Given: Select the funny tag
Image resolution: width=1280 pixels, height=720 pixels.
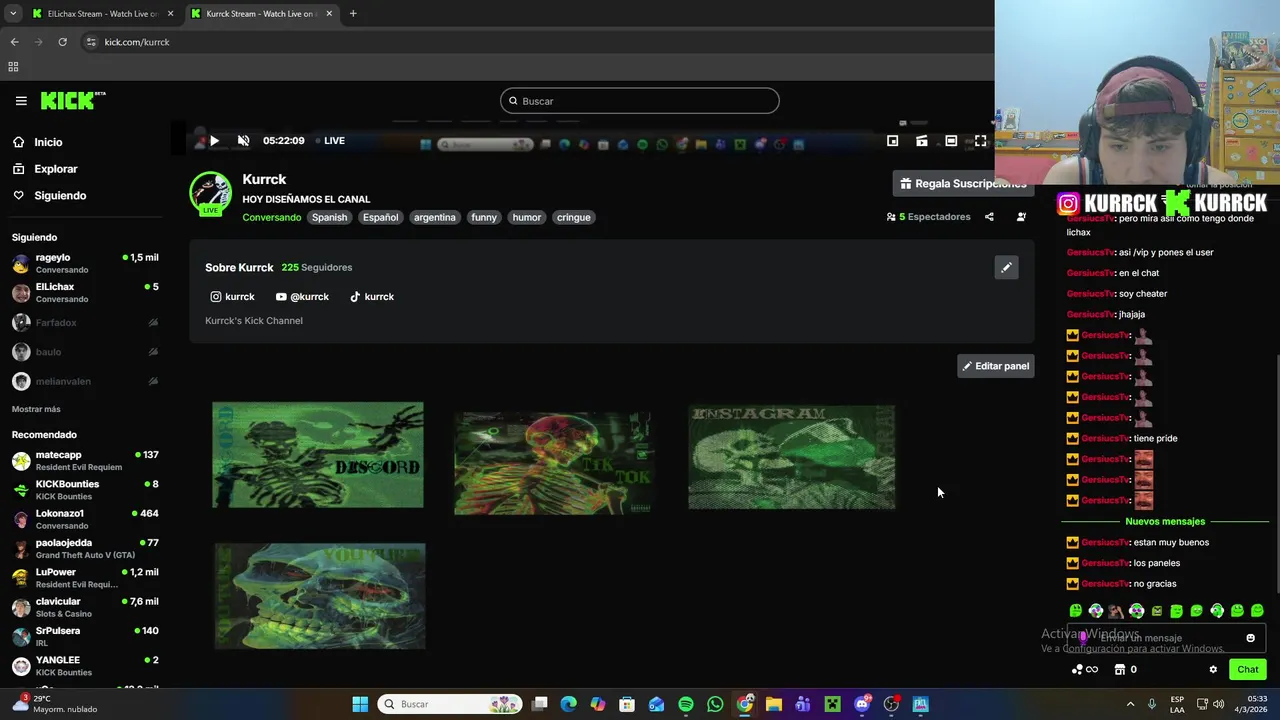Looking at the screenshot, I should [x=484, y=217].
